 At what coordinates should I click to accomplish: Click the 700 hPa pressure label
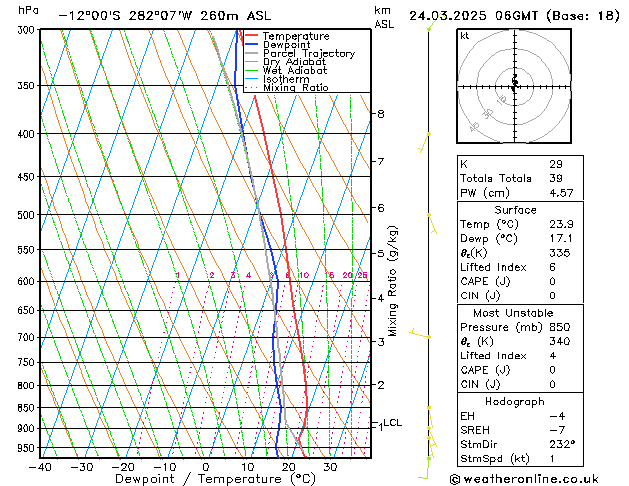tap(28, 338)
